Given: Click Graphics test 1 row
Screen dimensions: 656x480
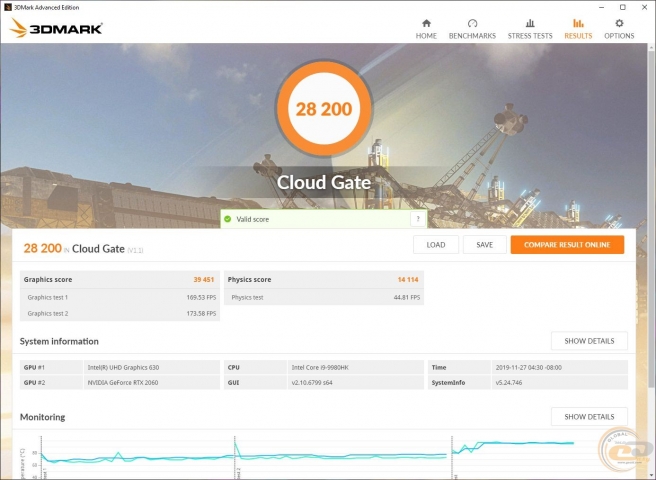Looking at the screenshot, I should tap(120, 298).
